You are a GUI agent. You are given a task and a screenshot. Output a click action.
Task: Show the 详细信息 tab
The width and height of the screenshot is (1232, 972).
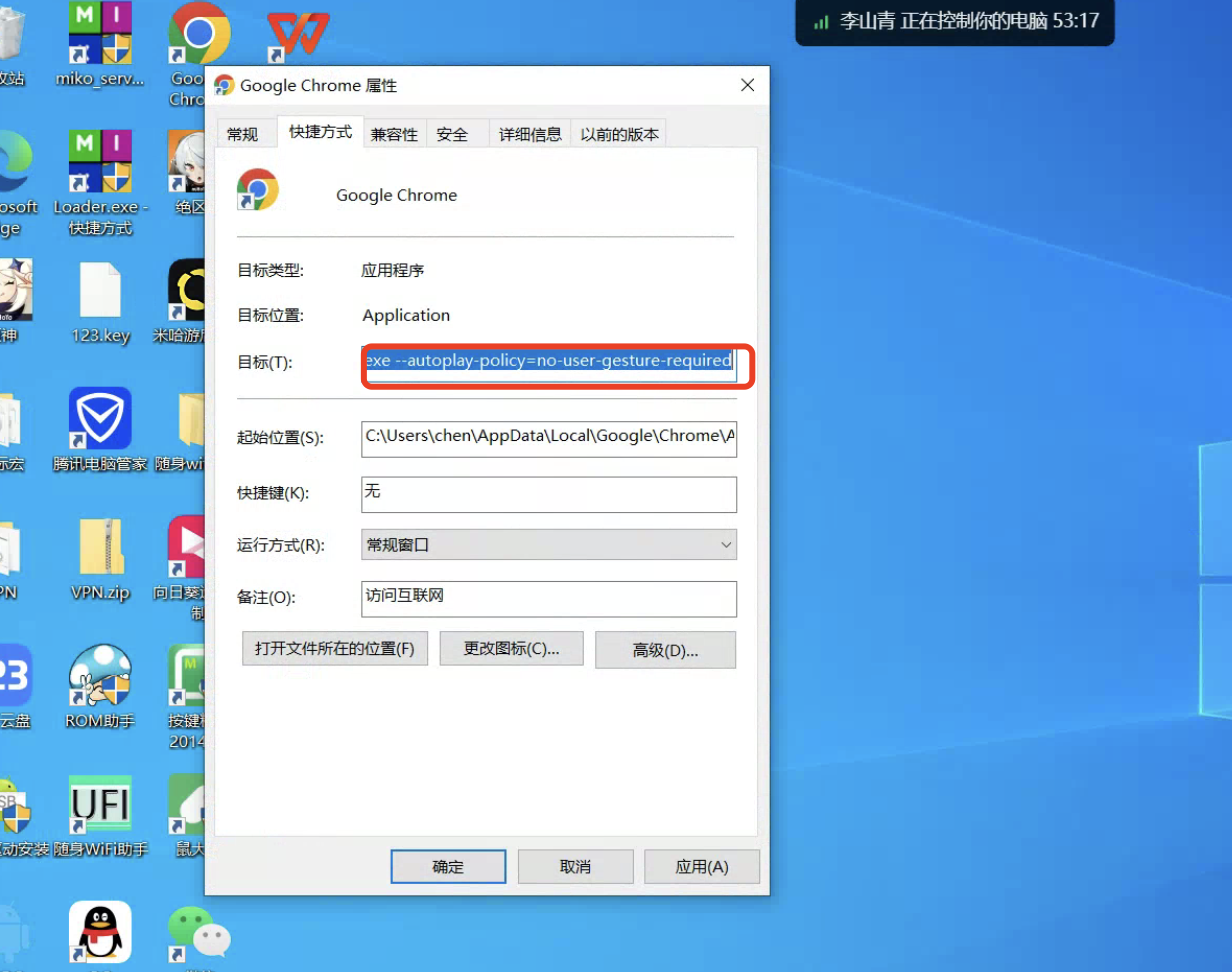[530, 134]
